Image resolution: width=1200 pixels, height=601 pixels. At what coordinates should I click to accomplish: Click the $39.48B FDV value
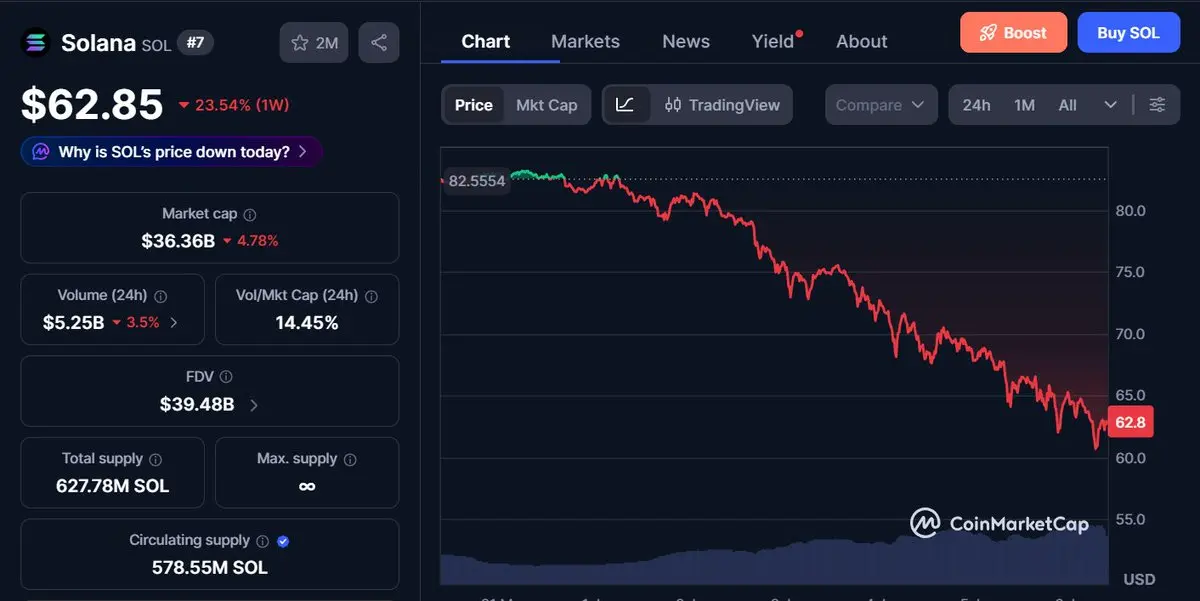click(x=197, y=405)
